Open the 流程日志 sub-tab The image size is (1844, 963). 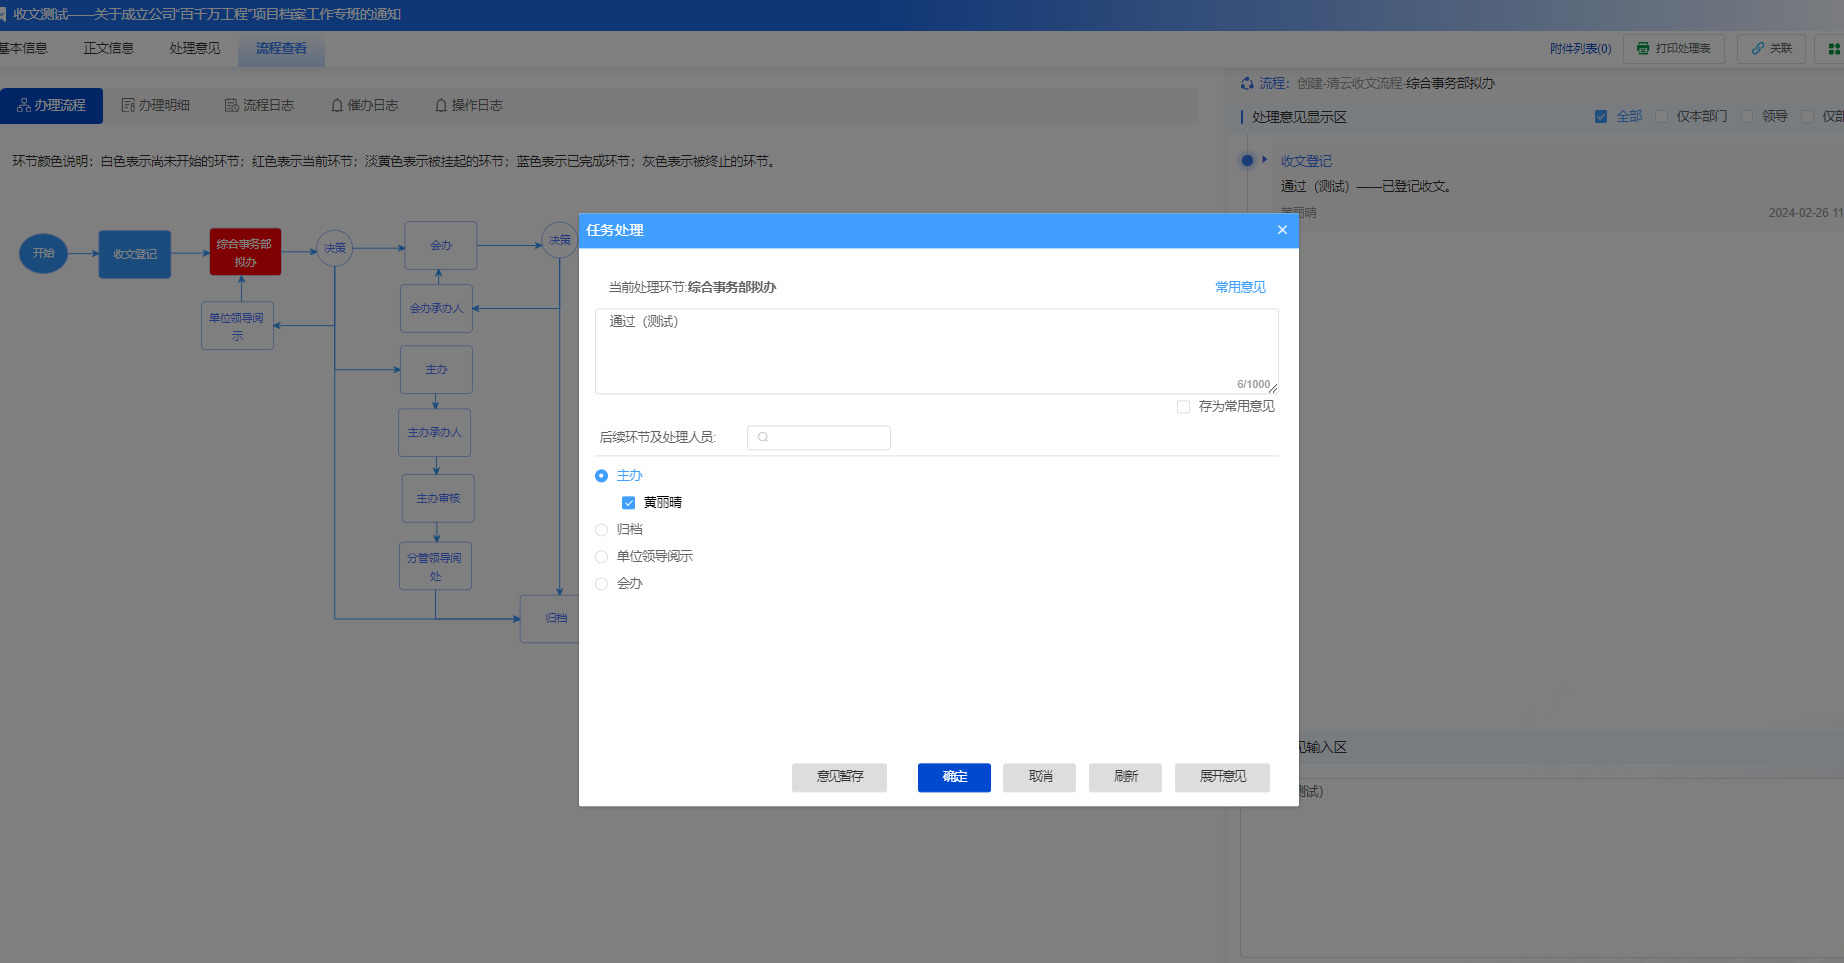(259, 105)
